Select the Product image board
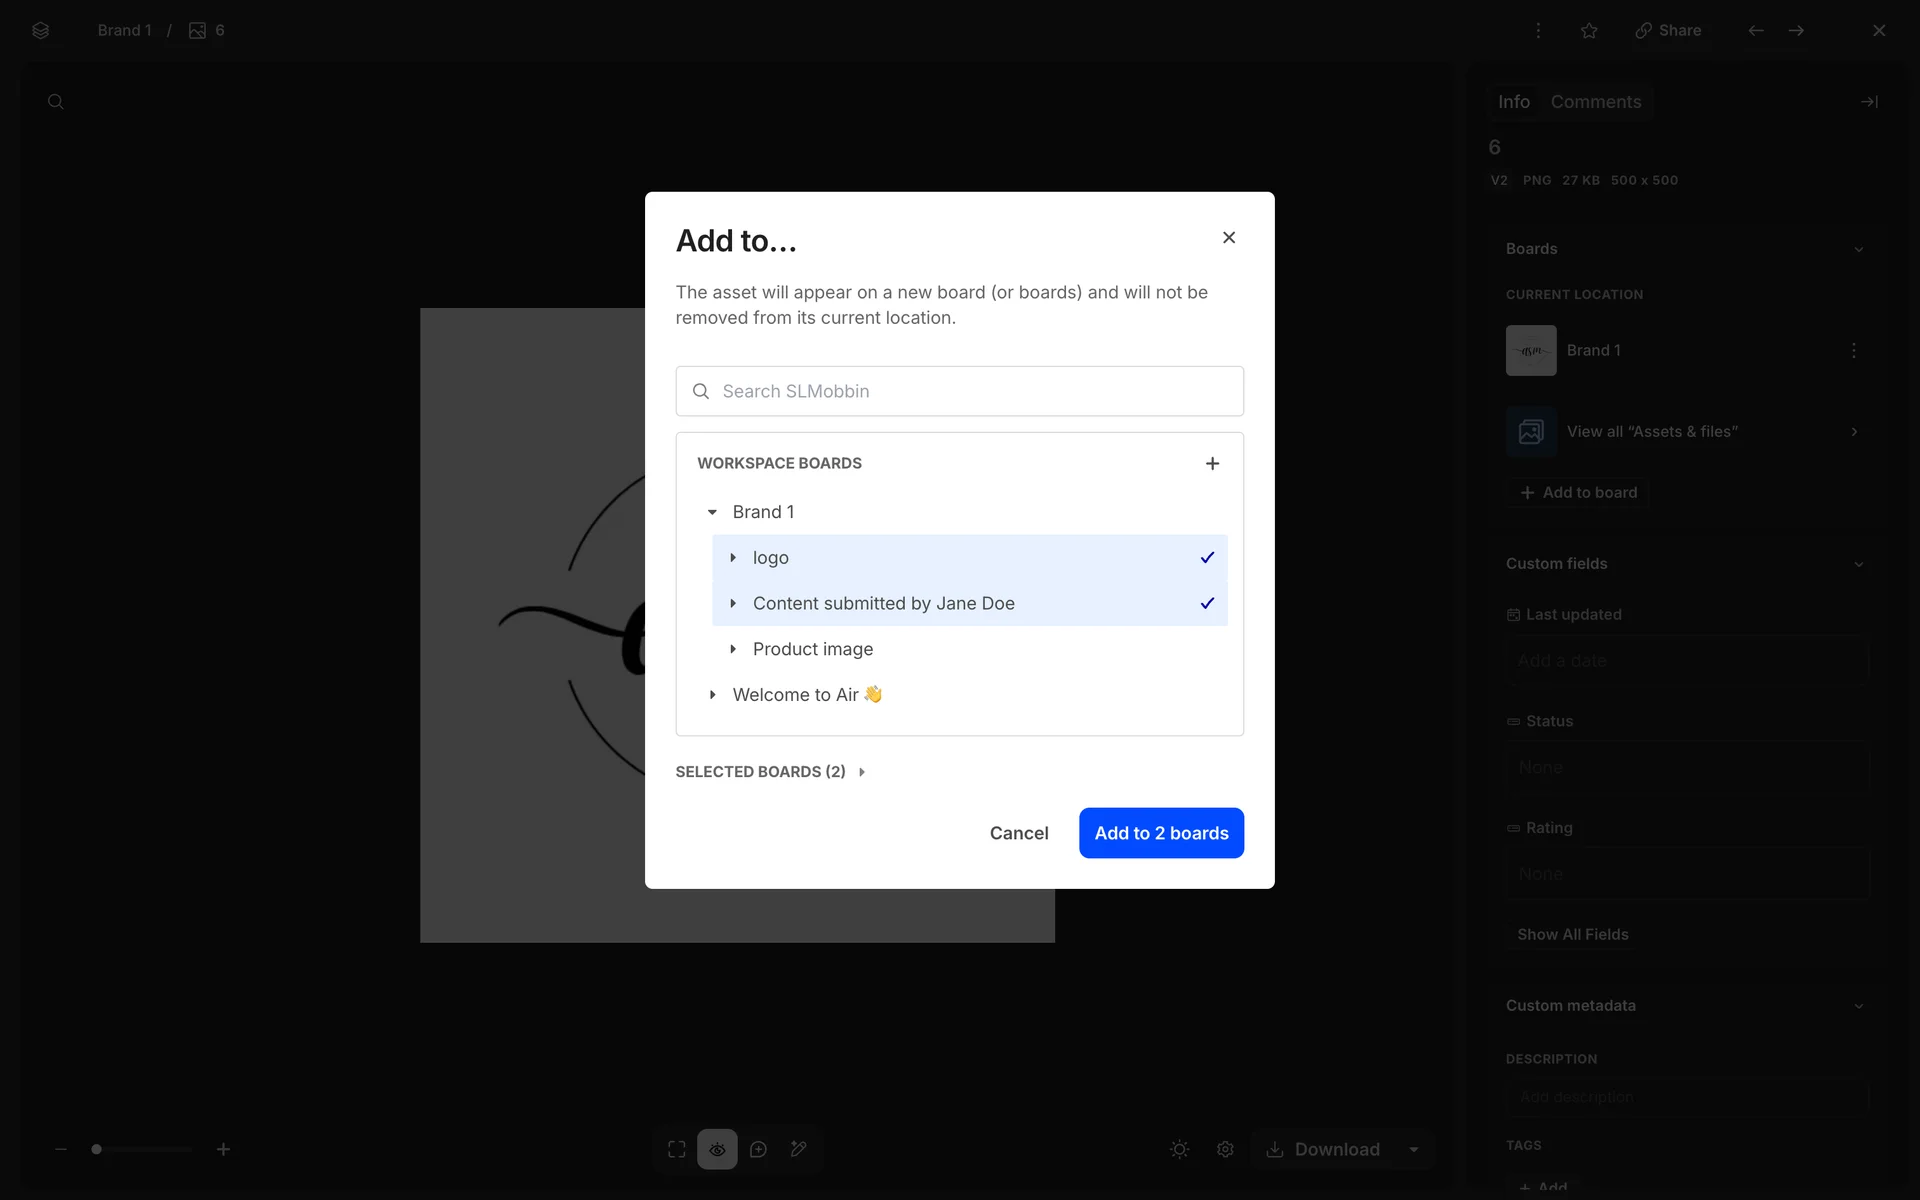 tap(812, 649)
